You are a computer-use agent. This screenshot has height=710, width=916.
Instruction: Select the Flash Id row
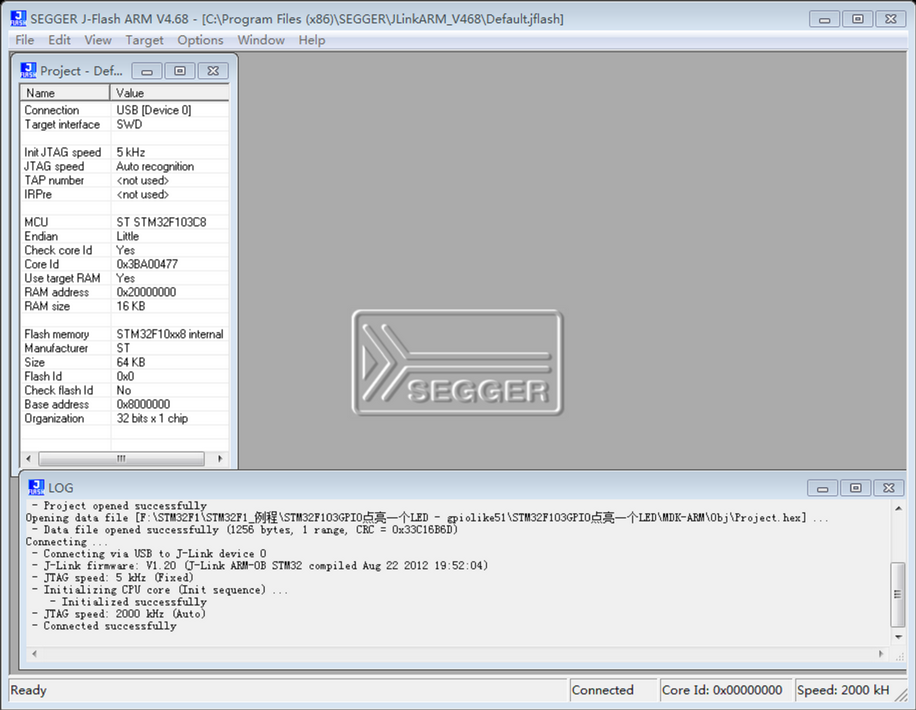tap(124, 376)
